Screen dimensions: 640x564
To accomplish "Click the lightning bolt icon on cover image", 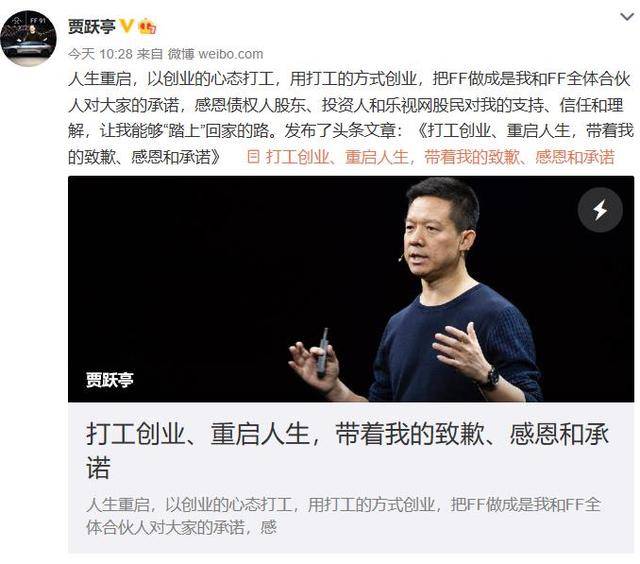I will tap(600, 210).
